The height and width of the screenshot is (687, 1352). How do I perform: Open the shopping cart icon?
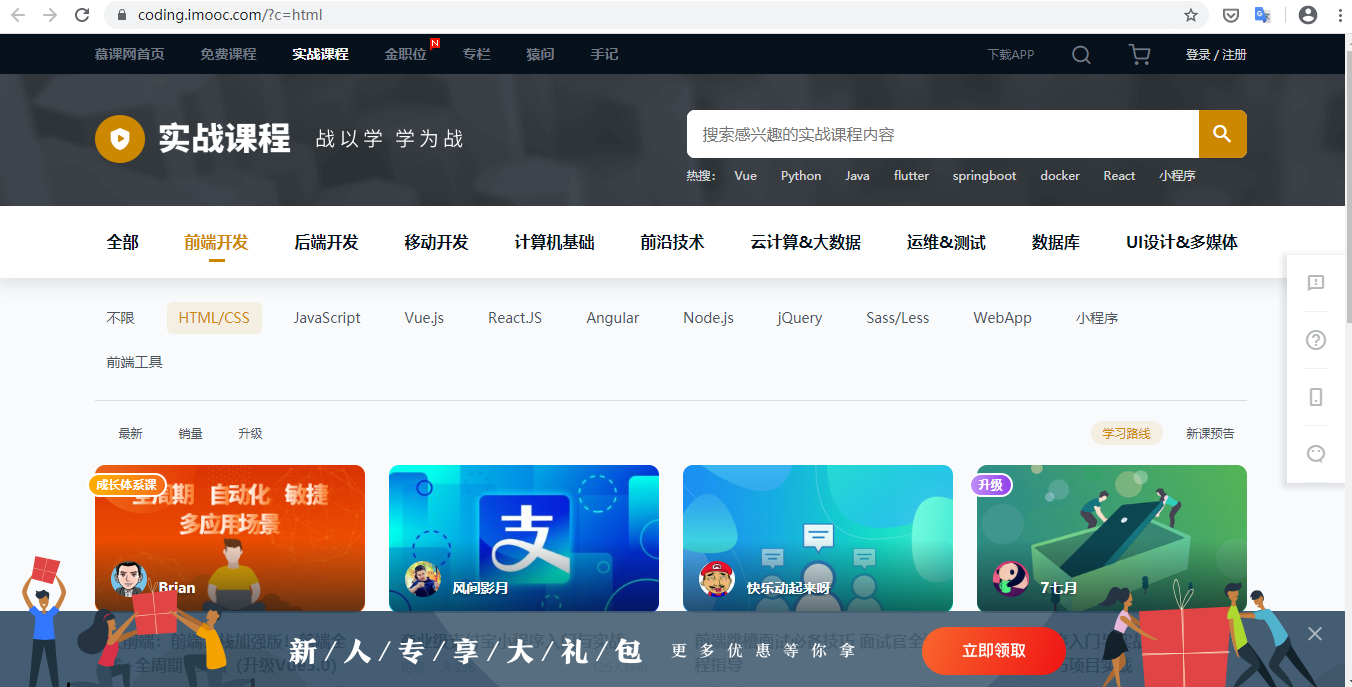pyautogui.click(x=1139, y=54)
